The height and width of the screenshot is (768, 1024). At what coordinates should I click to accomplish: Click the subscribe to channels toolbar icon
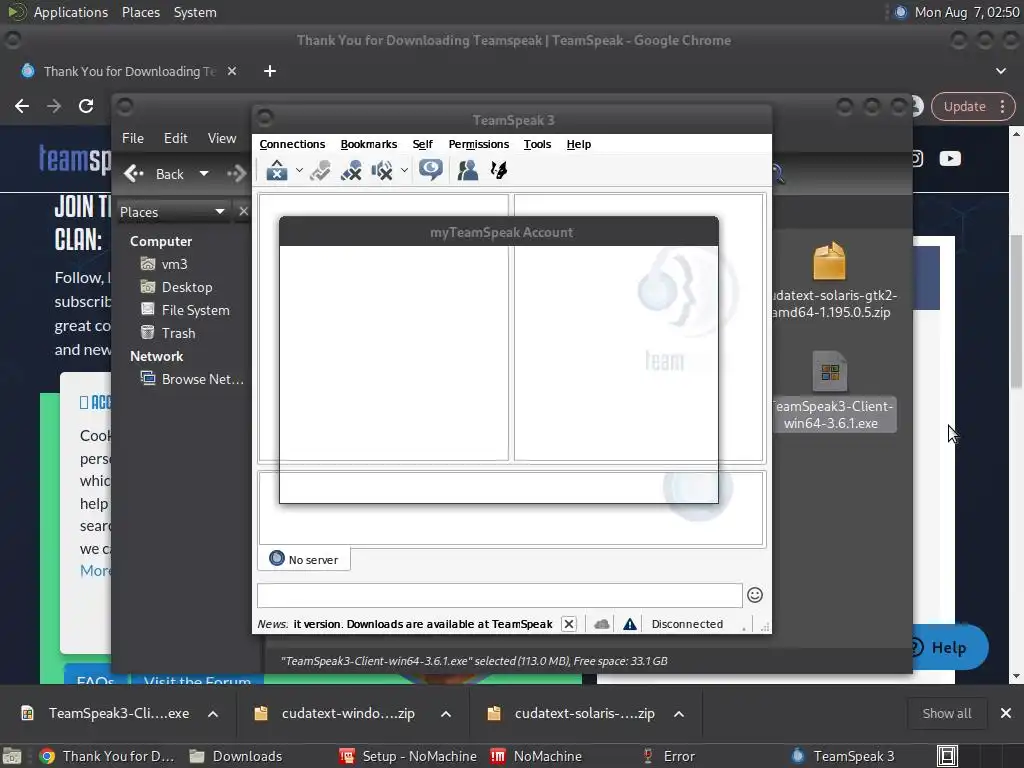[320, 170]
